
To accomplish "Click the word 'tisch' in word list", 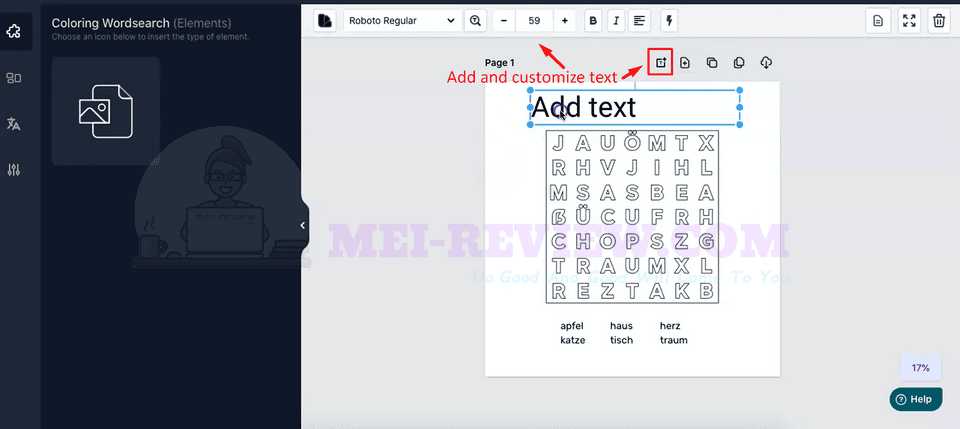I will [x=621, y=340].
